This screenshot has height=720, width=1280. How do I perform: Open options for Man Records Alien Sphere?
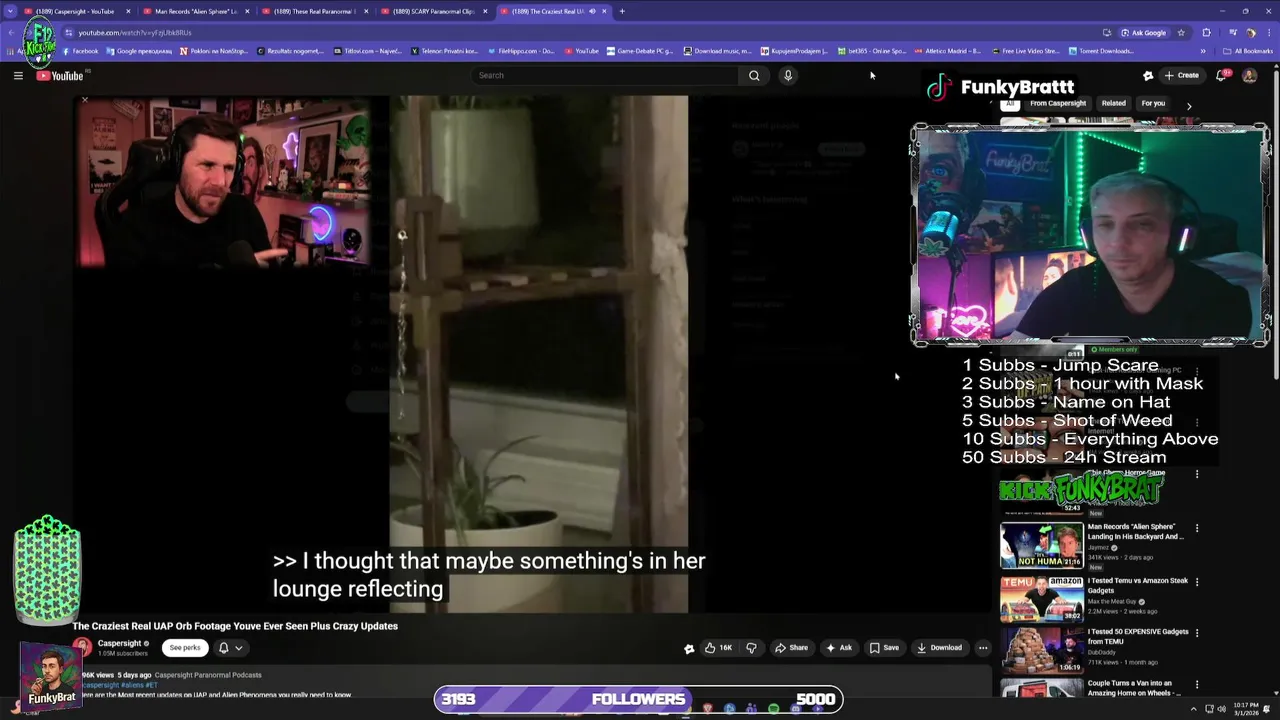point(1197,528)
